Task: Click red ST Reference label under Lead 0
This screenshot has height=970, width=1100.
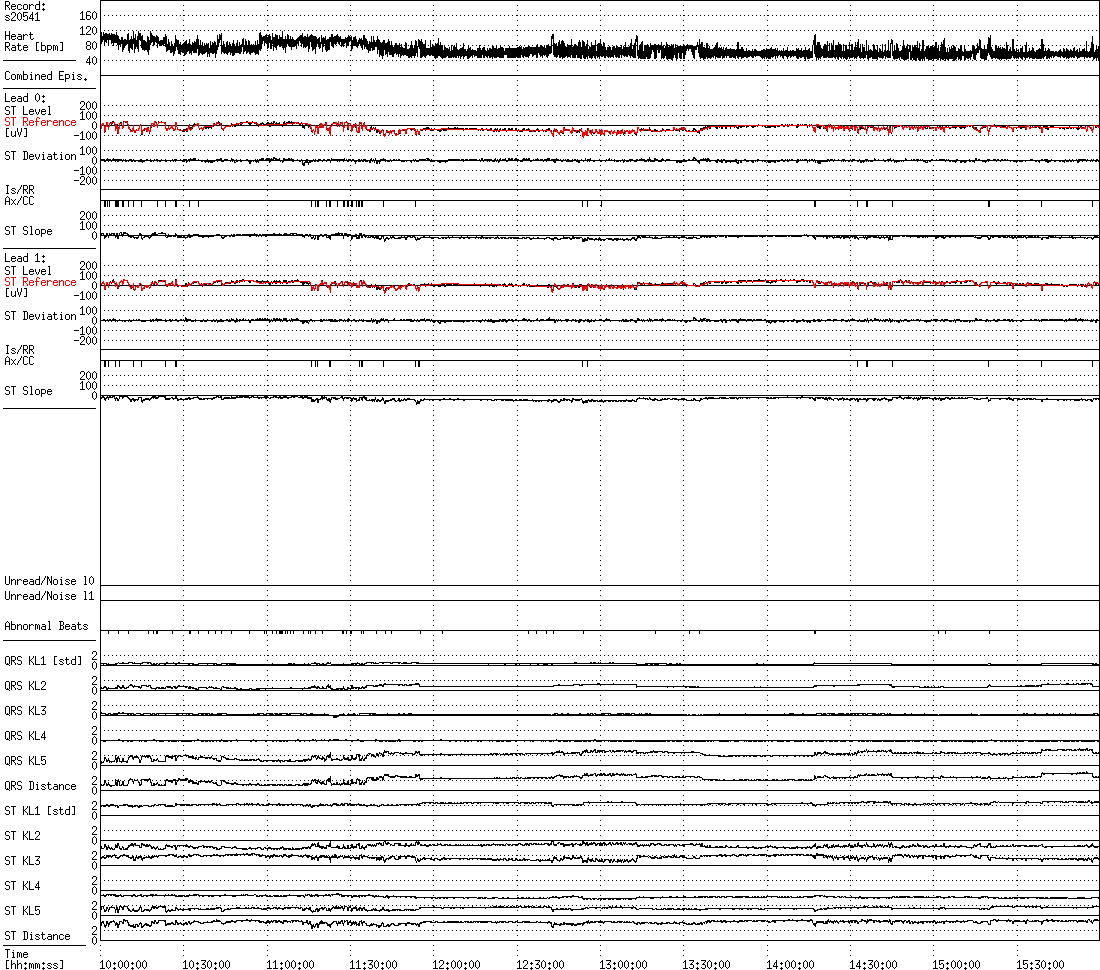Action: tap(40, 122)
